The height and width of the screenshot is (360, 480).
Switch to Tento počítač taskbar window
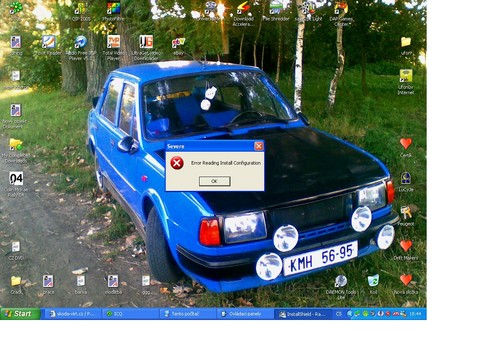coord(188,314)
